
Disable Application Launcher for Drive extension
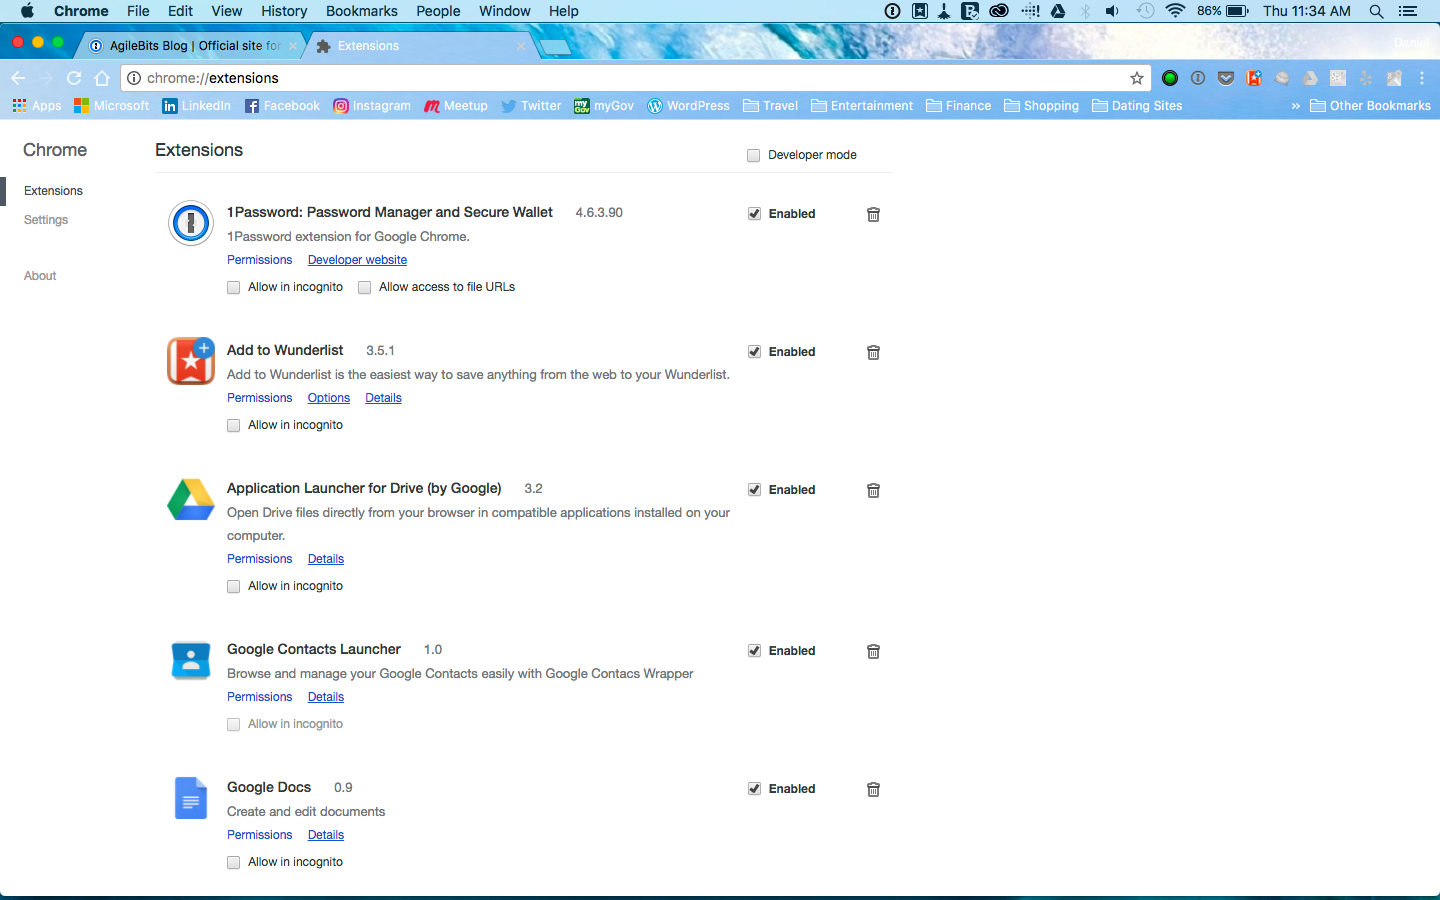tap(754, 489)
